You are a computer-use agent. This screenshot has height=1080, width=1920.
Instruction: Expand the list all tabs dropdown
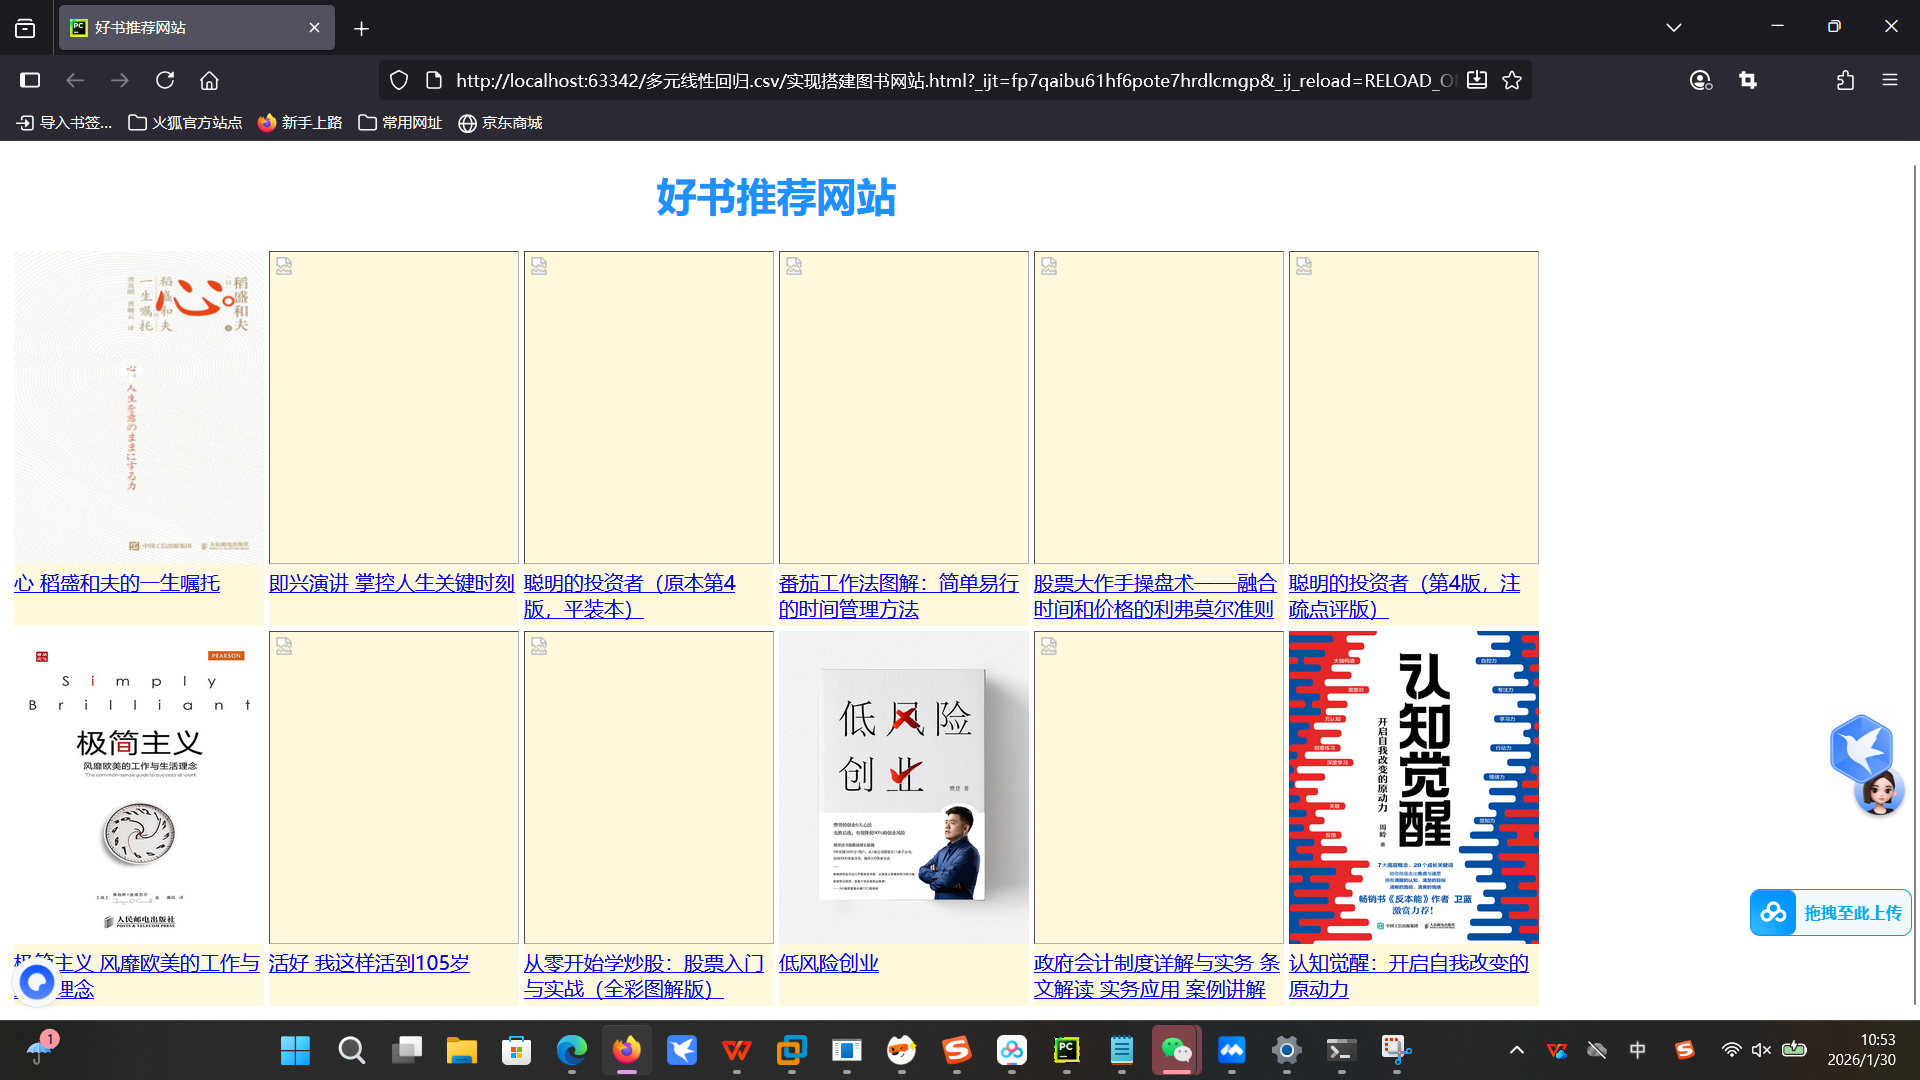(x=1673, y=28)
